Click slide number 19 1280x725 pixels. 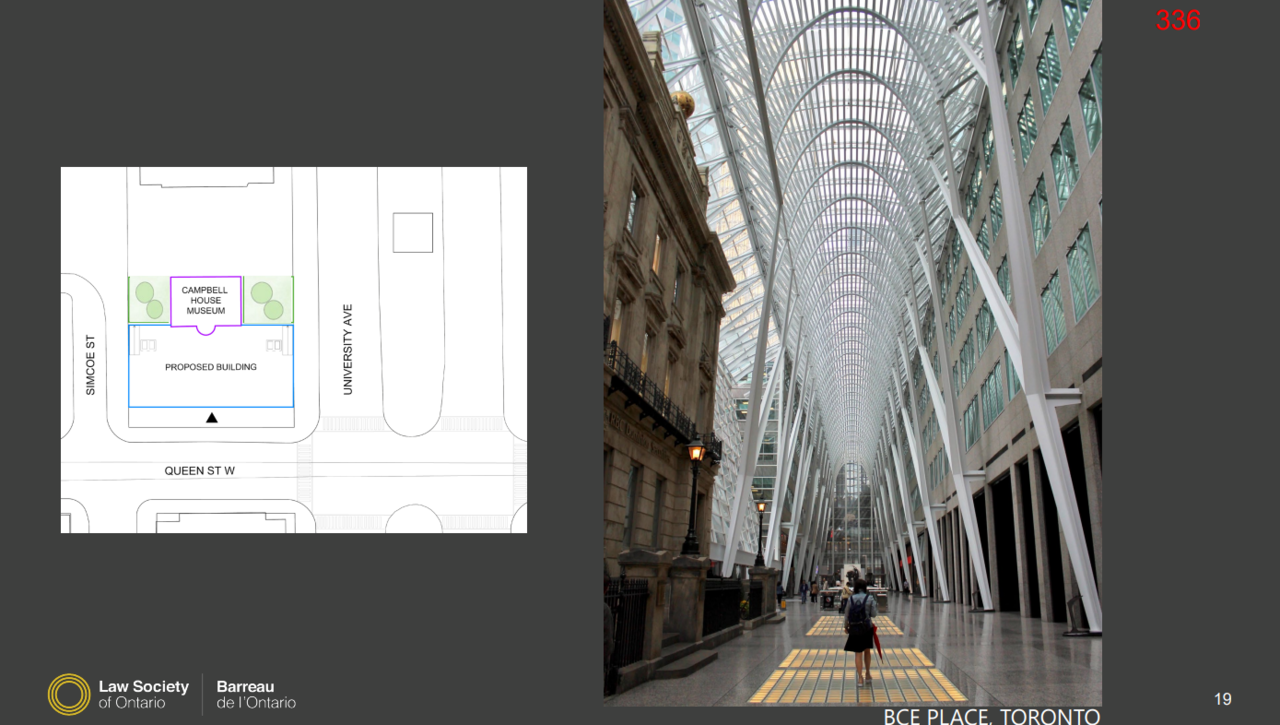pyautogui.click(x=1222, y=699)
